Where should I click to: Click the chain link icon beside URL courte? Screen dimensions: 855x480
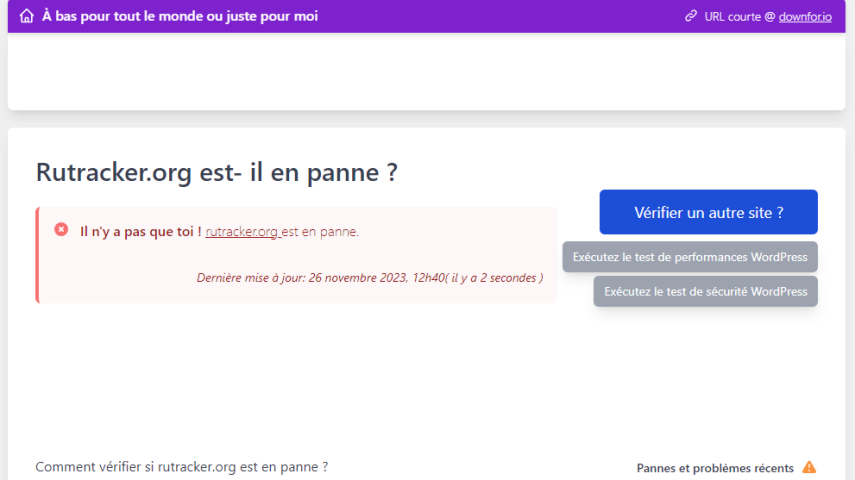click(691, 16)
